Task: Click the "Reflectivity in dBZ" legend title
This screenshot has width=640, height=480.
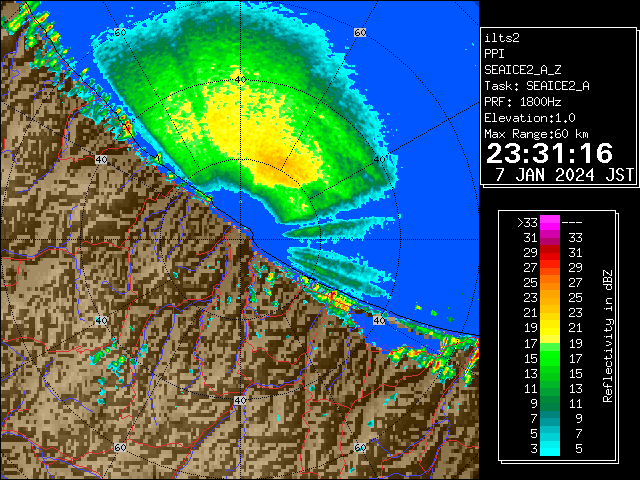Action: pyautogui.click(x=608, y=336)
